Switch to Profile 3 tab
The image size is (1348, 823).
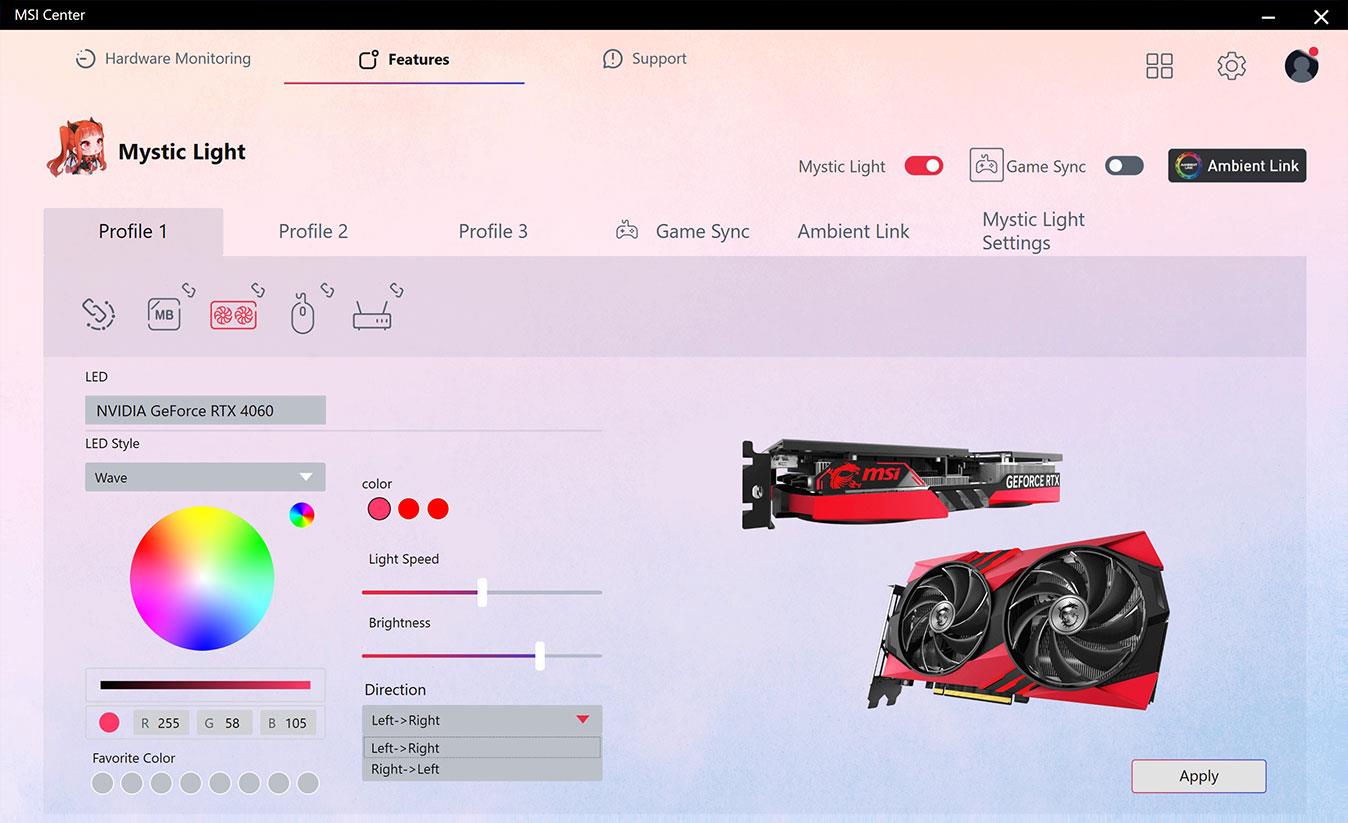tap(493, 231)
